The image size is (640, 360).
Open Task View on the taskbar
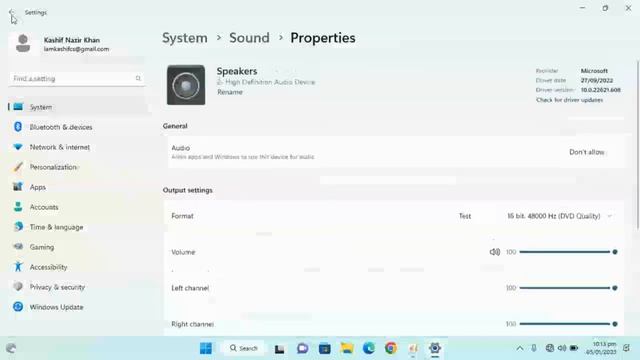tap(280, 349)
